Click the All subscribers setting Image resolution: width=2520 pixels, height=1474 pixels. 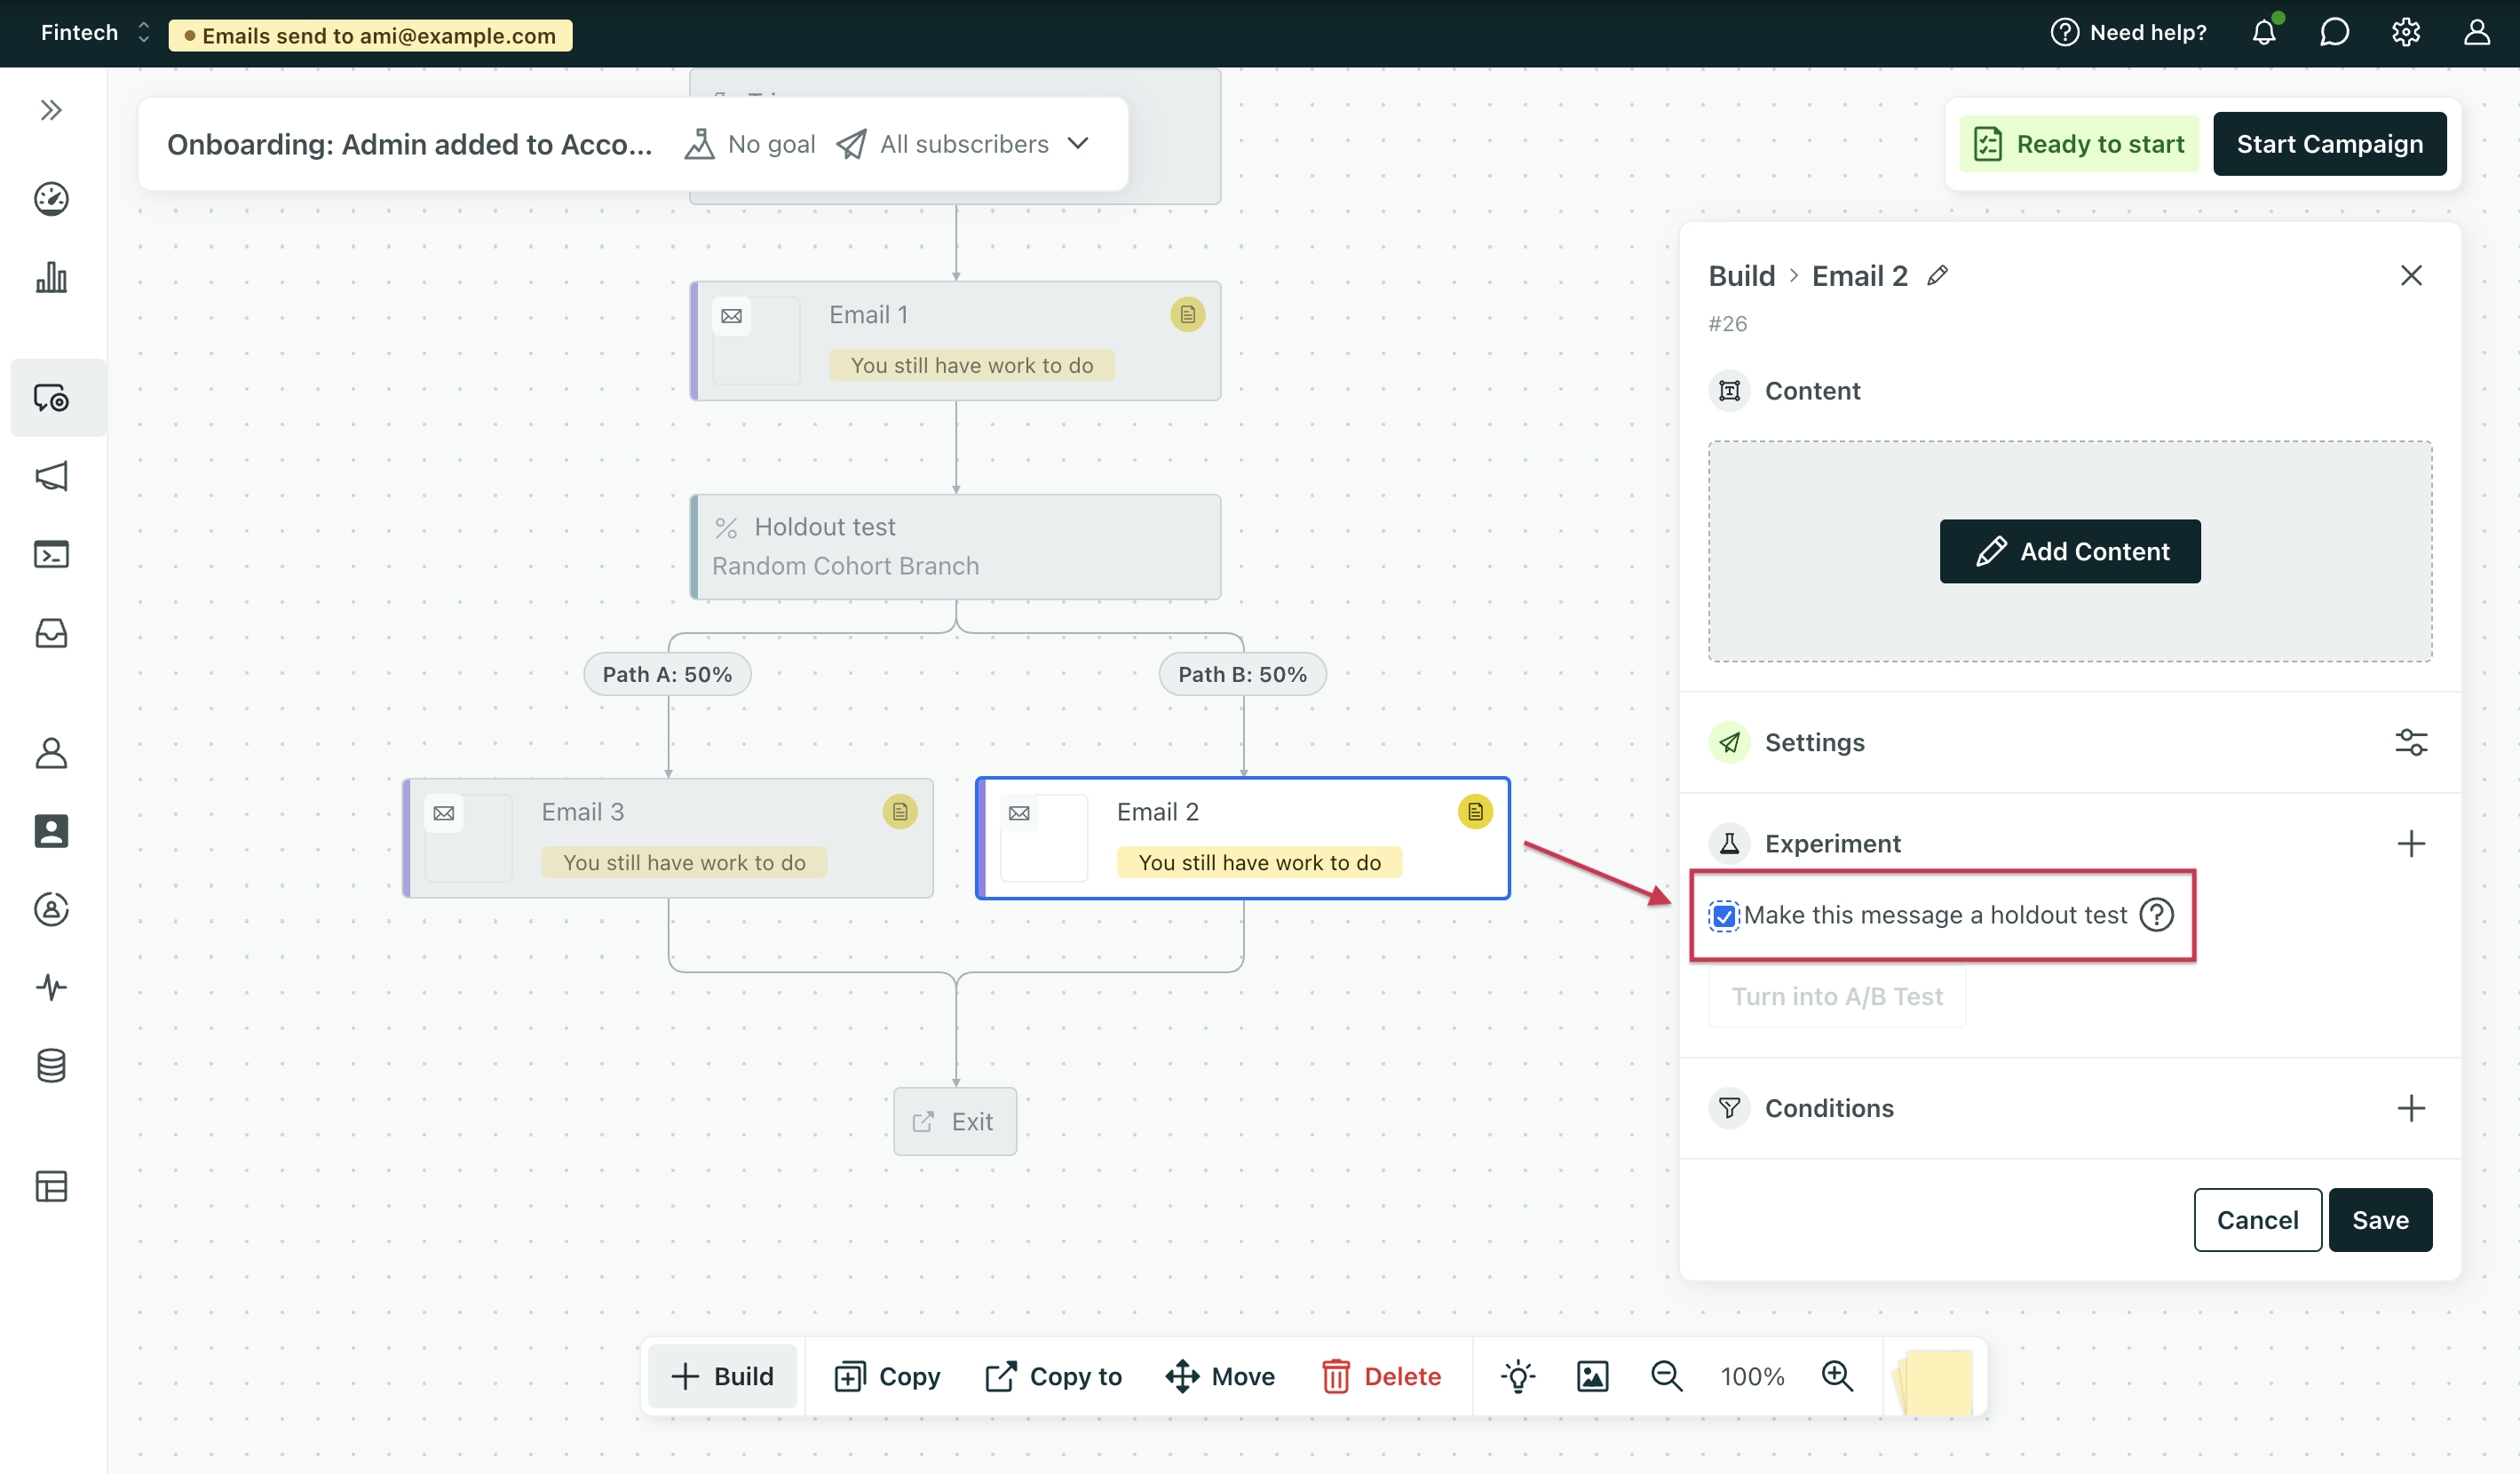click(942, 144)
